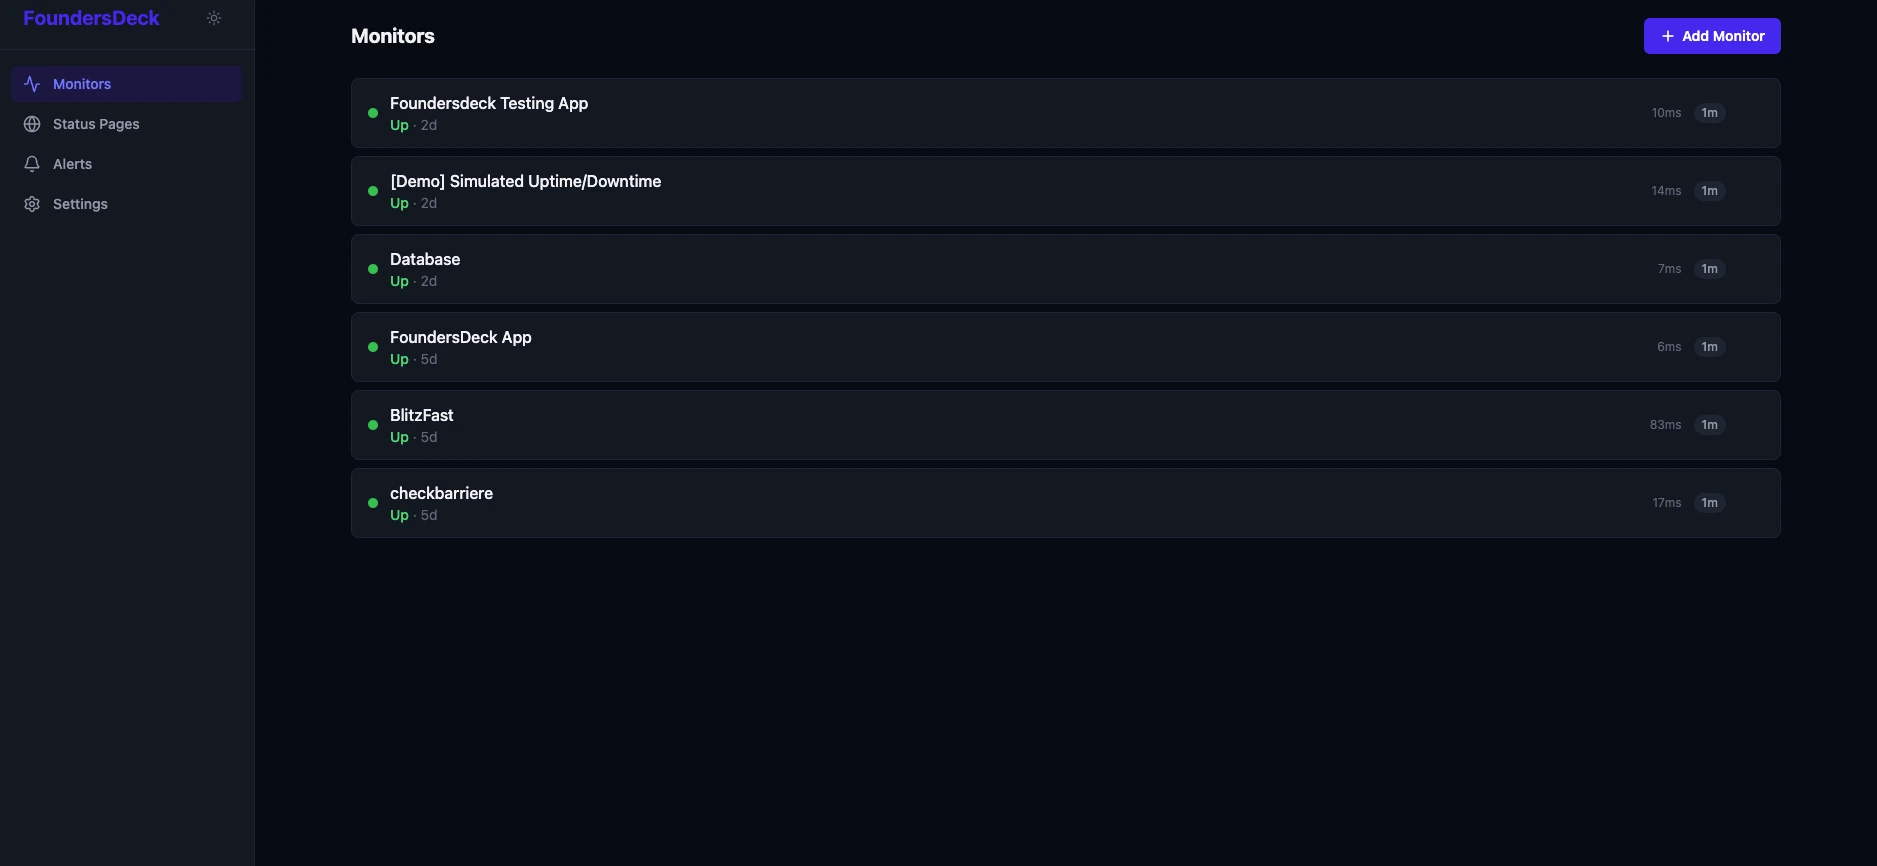Screen dimensions: 1877x866
Task: Click the green status dot for Database
Action: coord(373,269)
